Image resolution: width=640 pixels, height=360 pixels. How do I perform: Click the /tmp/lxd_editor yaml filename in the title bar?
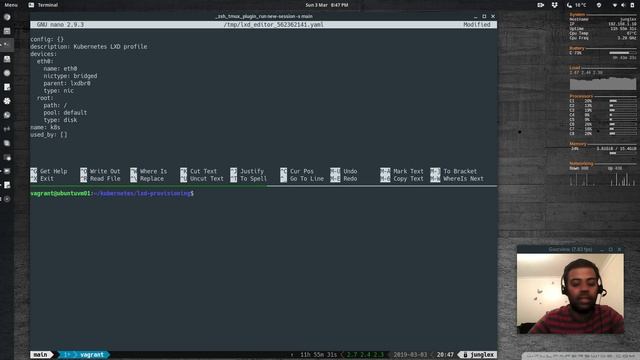(273, 24)
